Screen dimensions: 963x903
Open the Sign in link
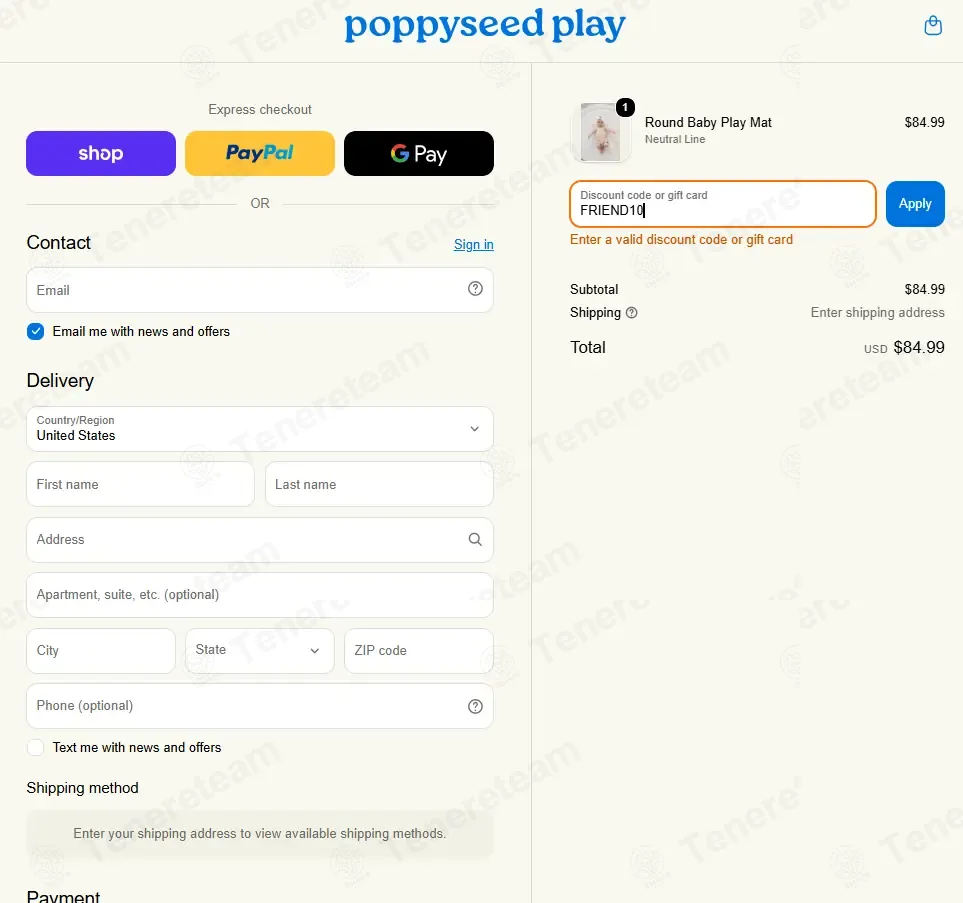[474, 244]
